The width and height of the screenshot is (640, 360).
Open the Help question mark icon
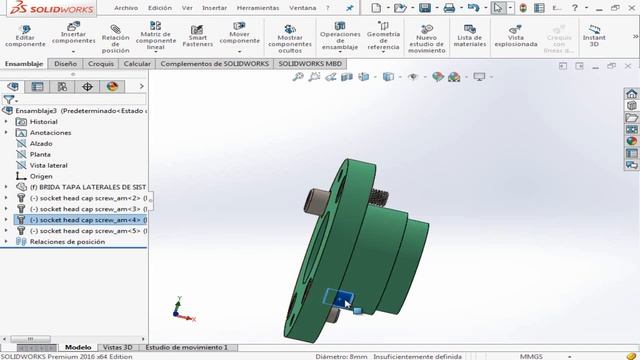click(x=575, y=8)
